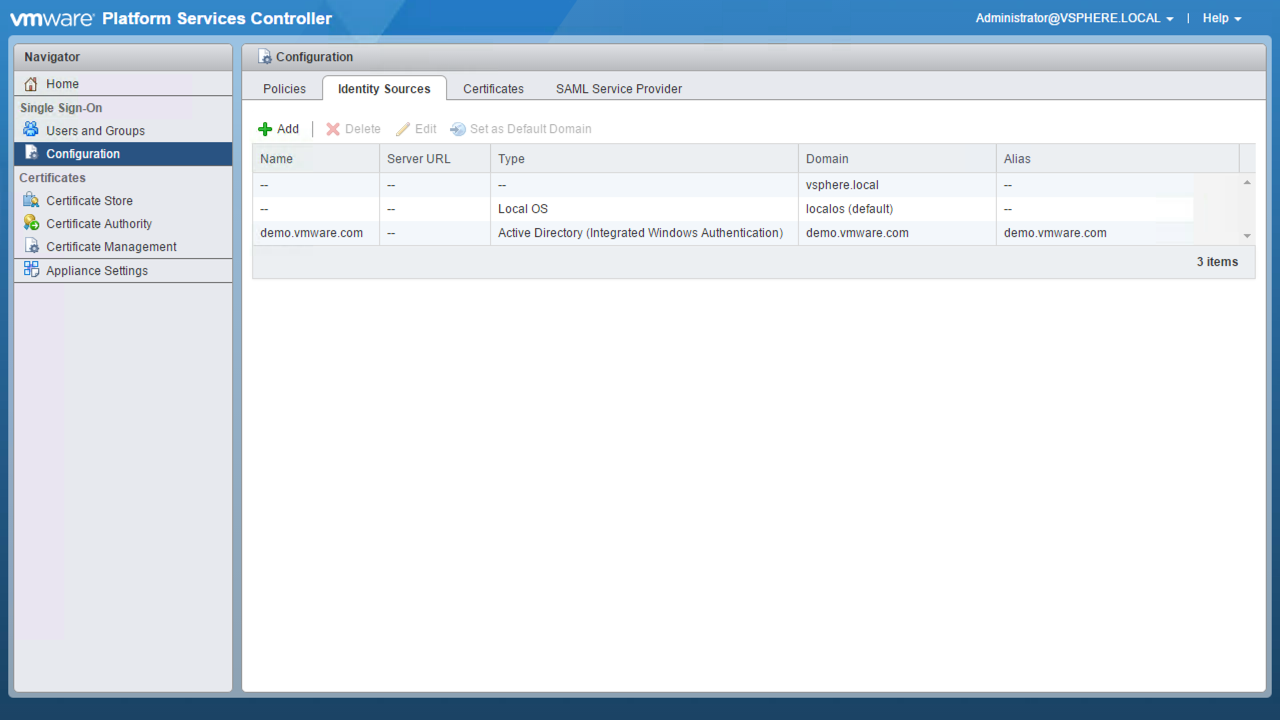Select the Certificate Store icon

tap(31, 200)
